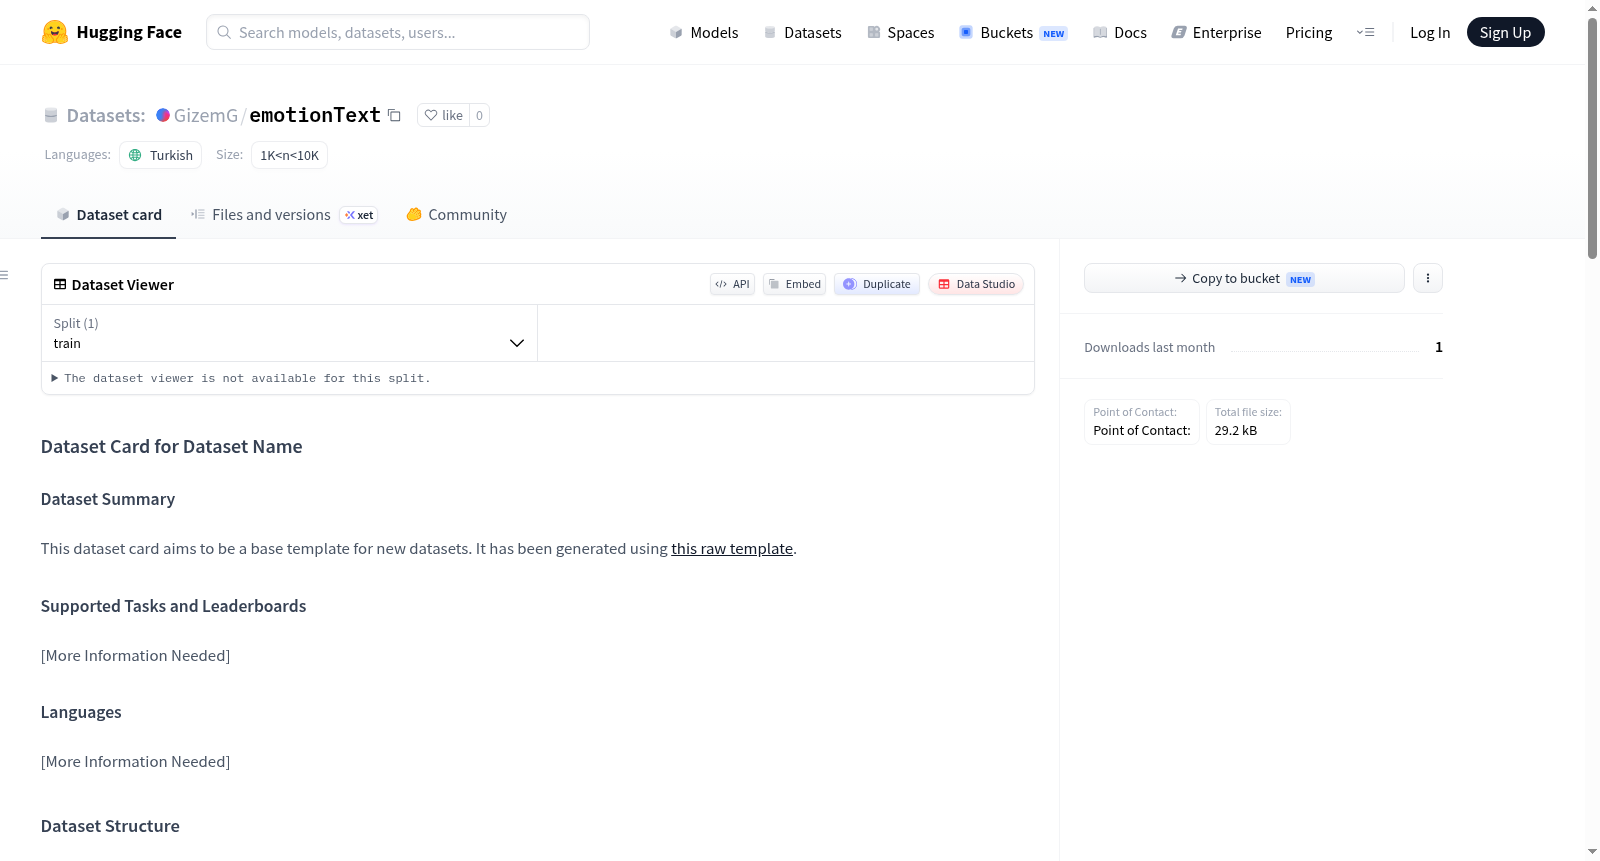Screen dimensions: 1600x861
Task: Expand the extra navigation menu icon
Action: pyautogui.click(x=1365, y=32)
